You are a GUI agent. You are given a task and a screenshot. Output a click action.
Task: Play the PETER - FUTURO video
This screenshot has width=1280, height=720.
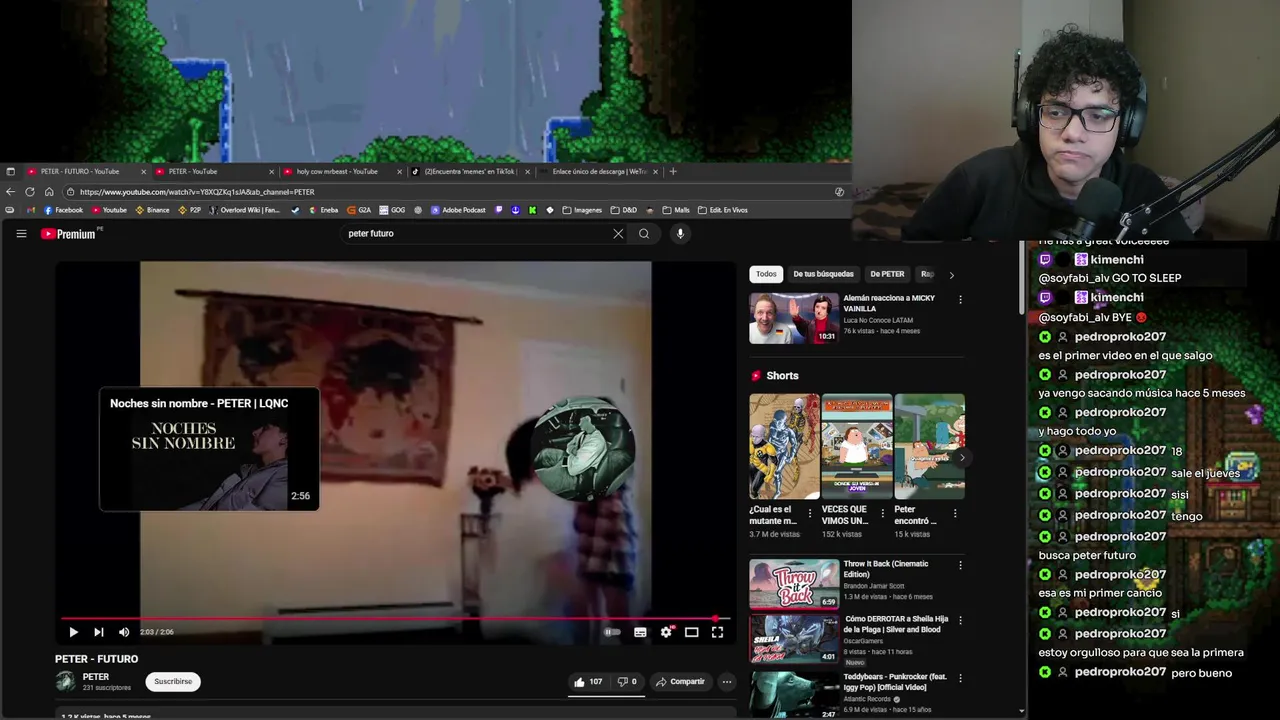[x=73, y=632]
